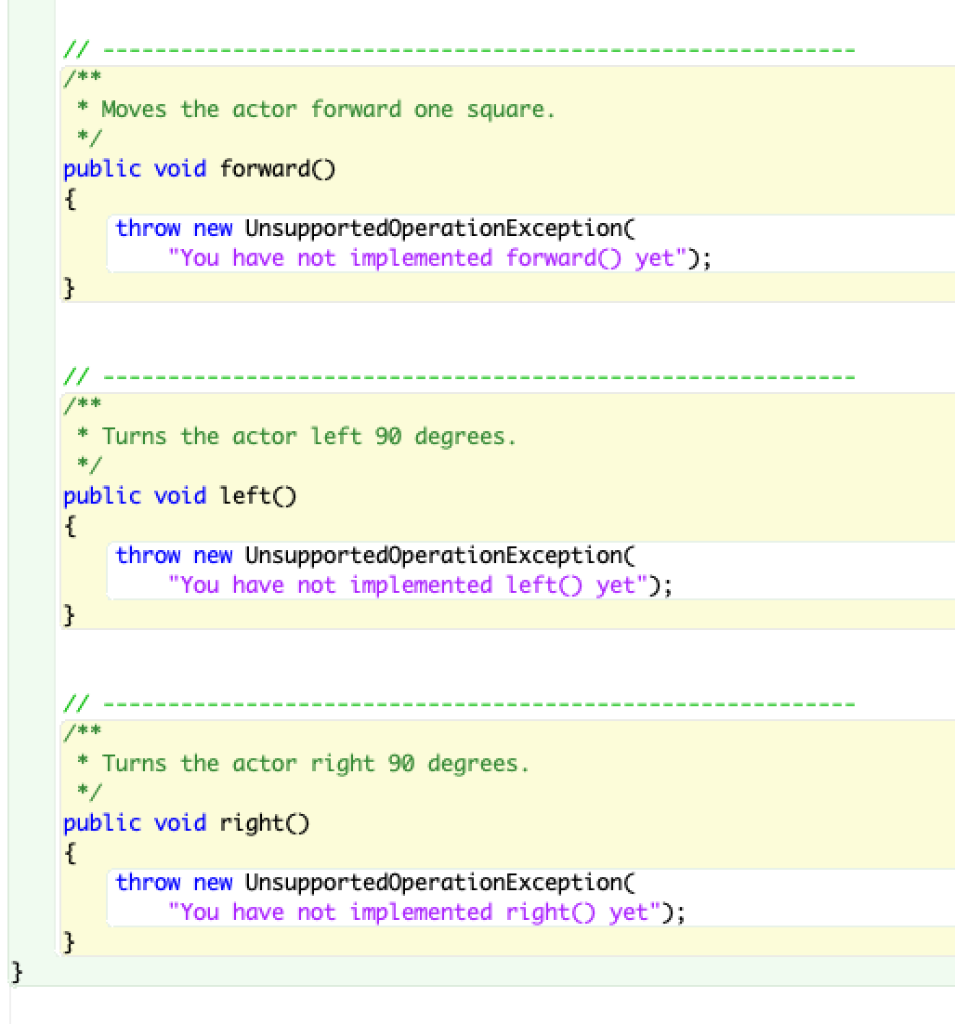Click the throw statement line inside forward()
The image size is (955, 1024).
pos(375,229)
